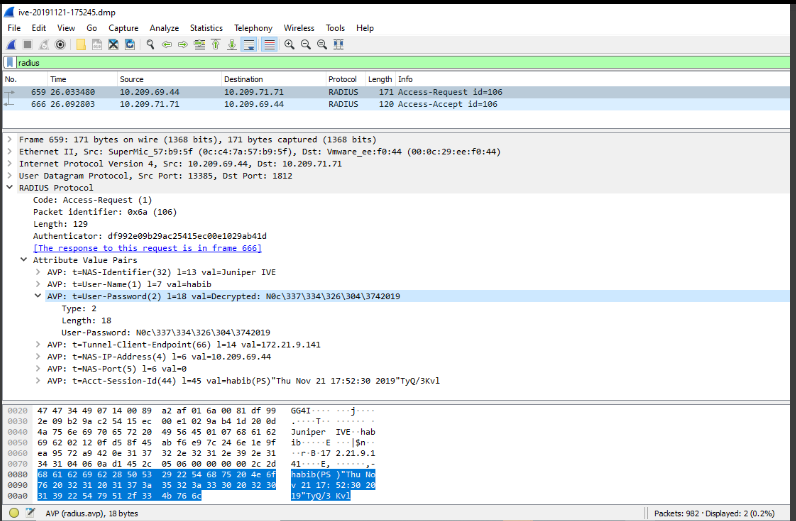
Task: Open the Telephony menu
Action: click(x=253, y=28)
